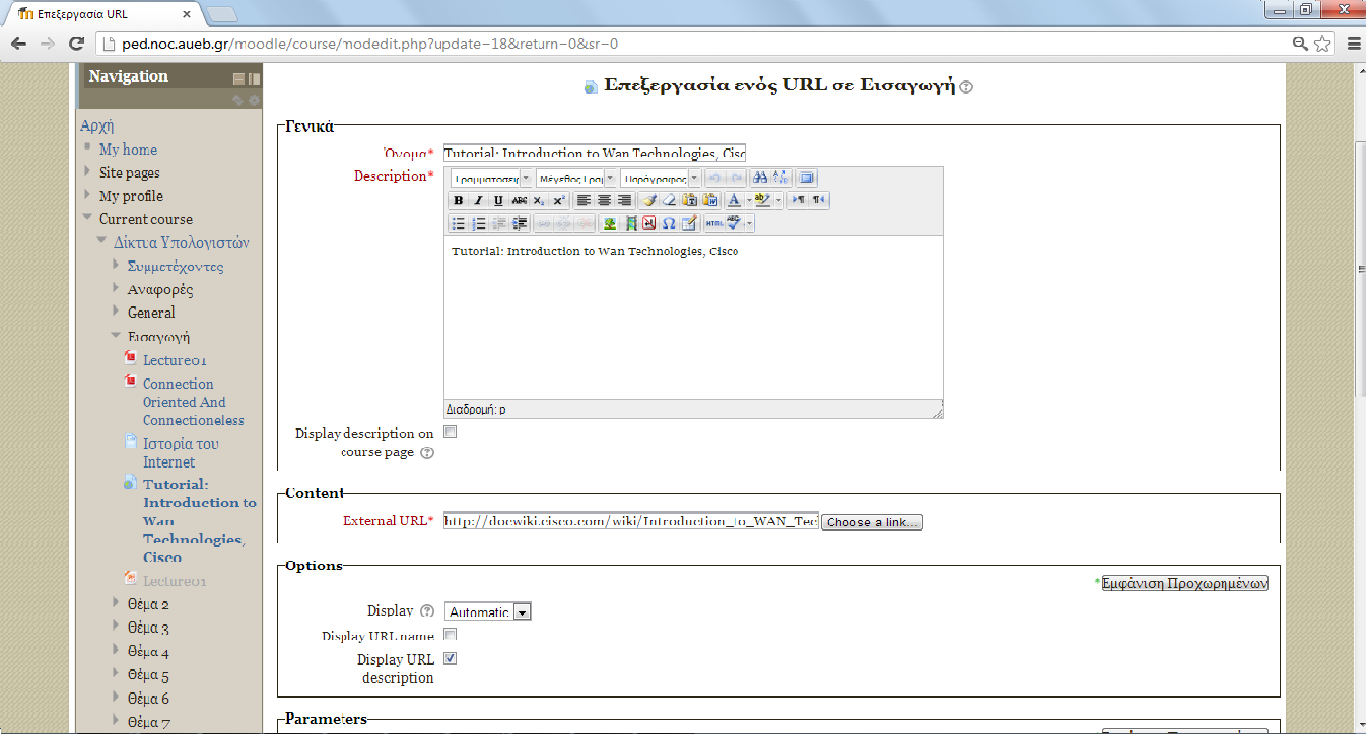This screenshot has width=1372, height=734.
Task: Click the clean up messy code brush icon
Action: [x=650, y=200]
